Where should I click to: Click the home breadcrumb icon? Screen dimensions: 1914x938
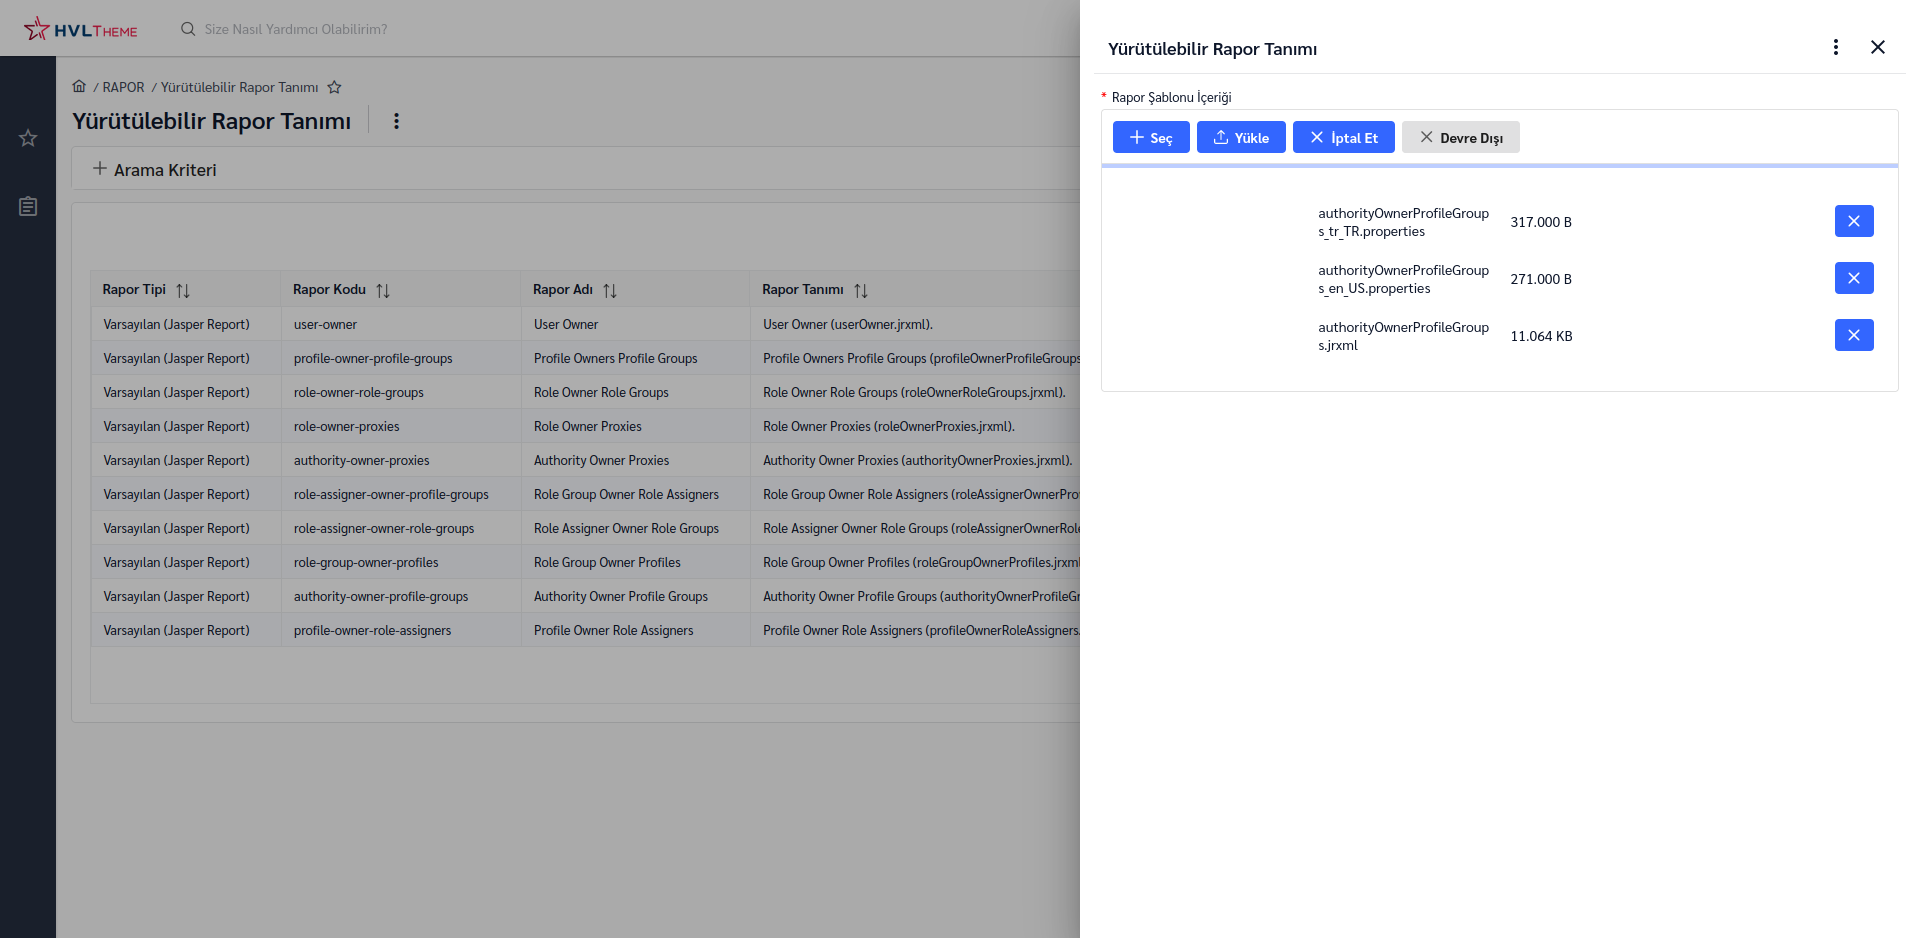coord(79,87)
